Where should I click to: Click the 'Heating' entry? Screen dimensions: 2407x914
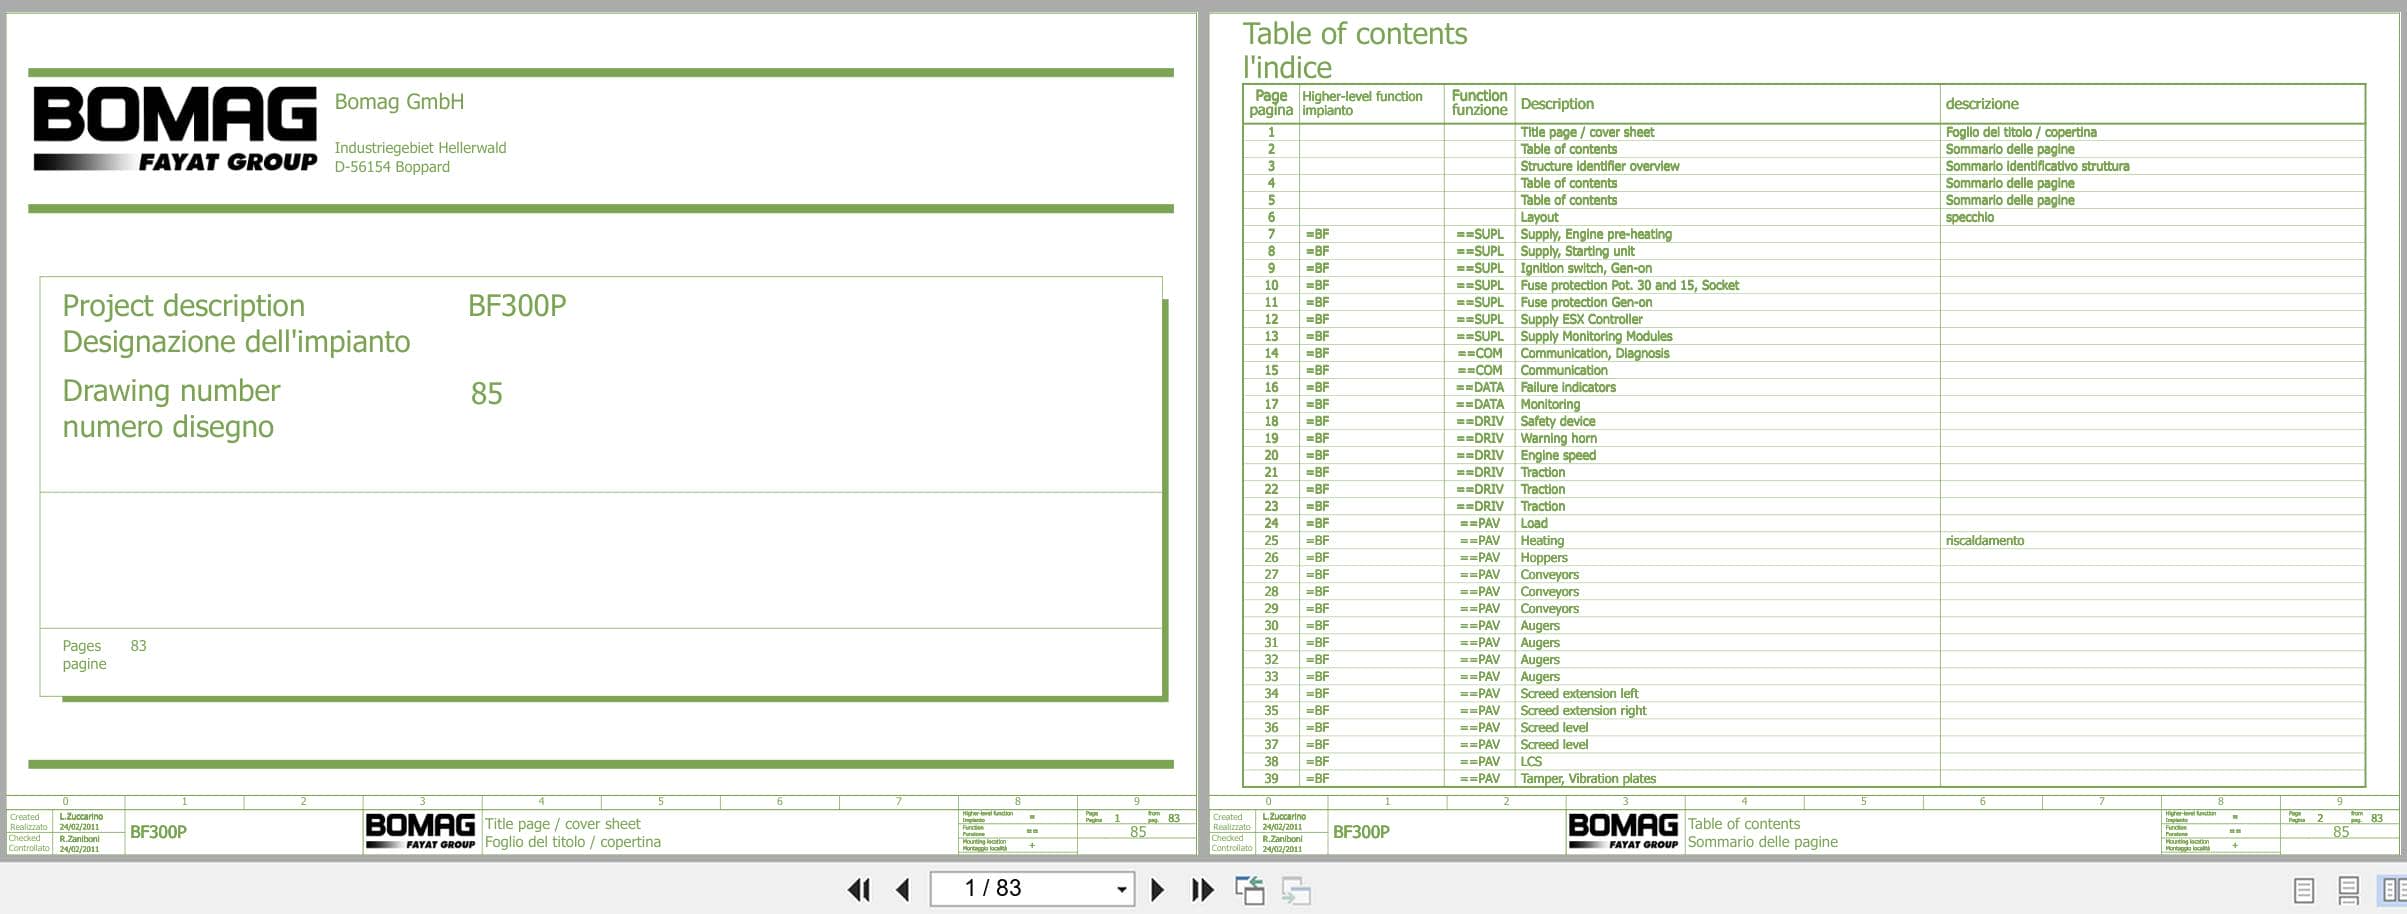(x=1542, y=540)
